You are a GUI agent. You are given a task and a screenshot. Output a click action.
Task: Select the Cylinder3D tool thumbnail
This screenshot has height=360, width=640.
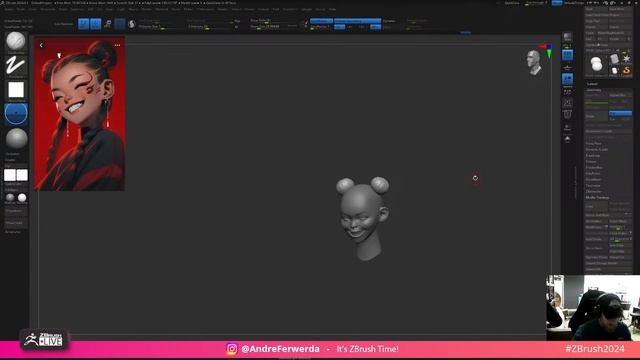[614, 60]
